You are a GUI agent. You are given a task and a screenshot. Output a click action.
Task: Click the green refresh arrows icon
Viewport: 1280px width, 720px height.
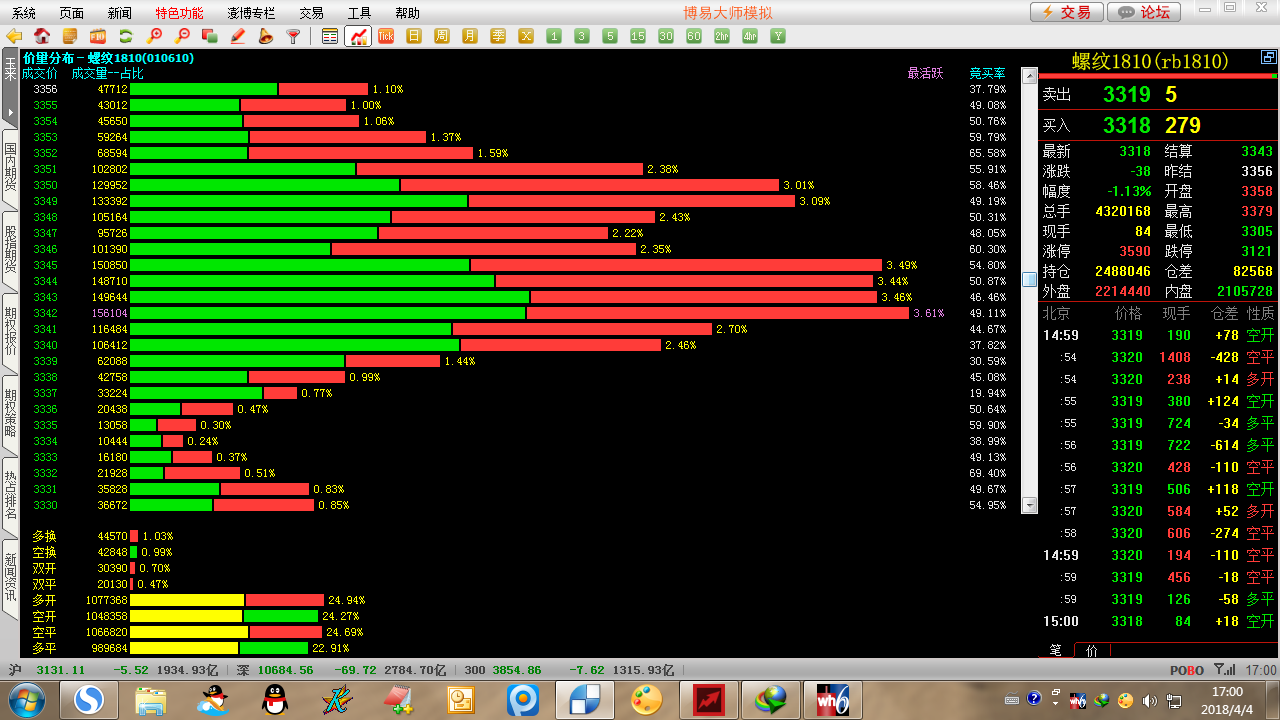point(126,36)
